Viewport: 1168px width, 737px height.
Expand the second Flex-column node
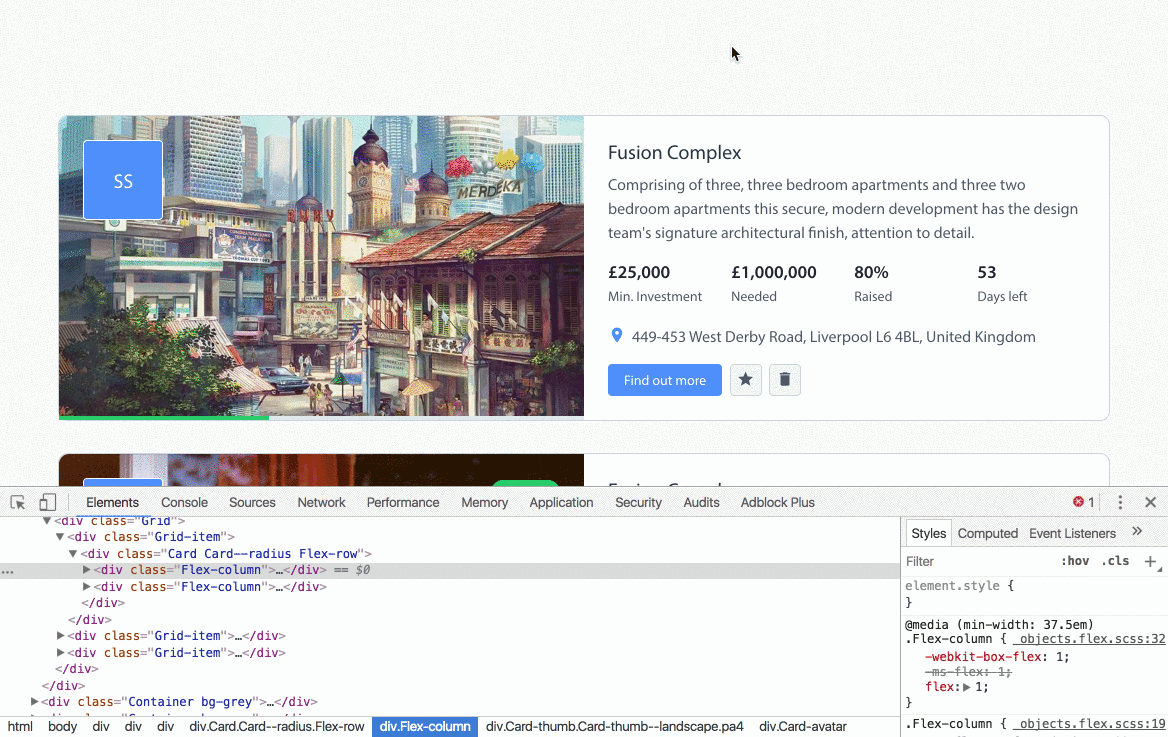pos(86,586)
